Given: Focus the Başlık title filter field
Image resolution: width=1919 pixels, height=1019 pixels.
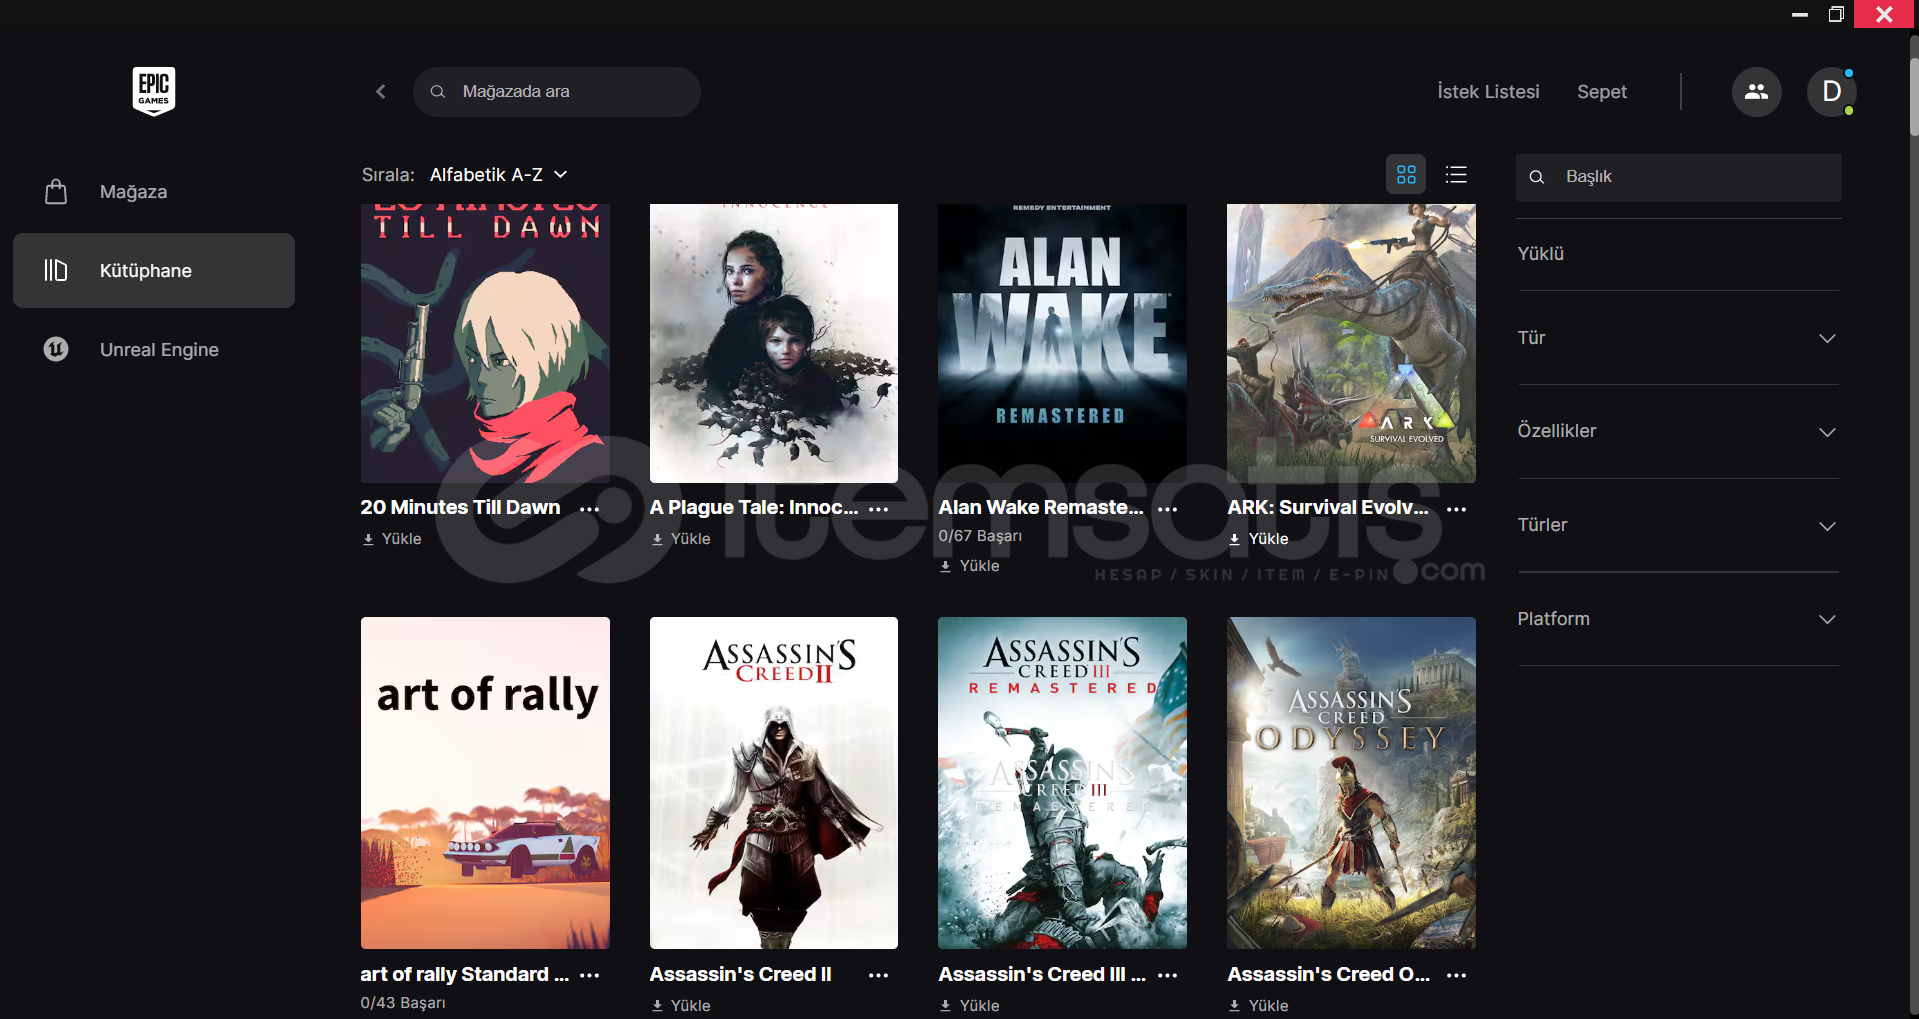Looking at the screenshot, I should pyautogui.click(x=1679, y=177).
